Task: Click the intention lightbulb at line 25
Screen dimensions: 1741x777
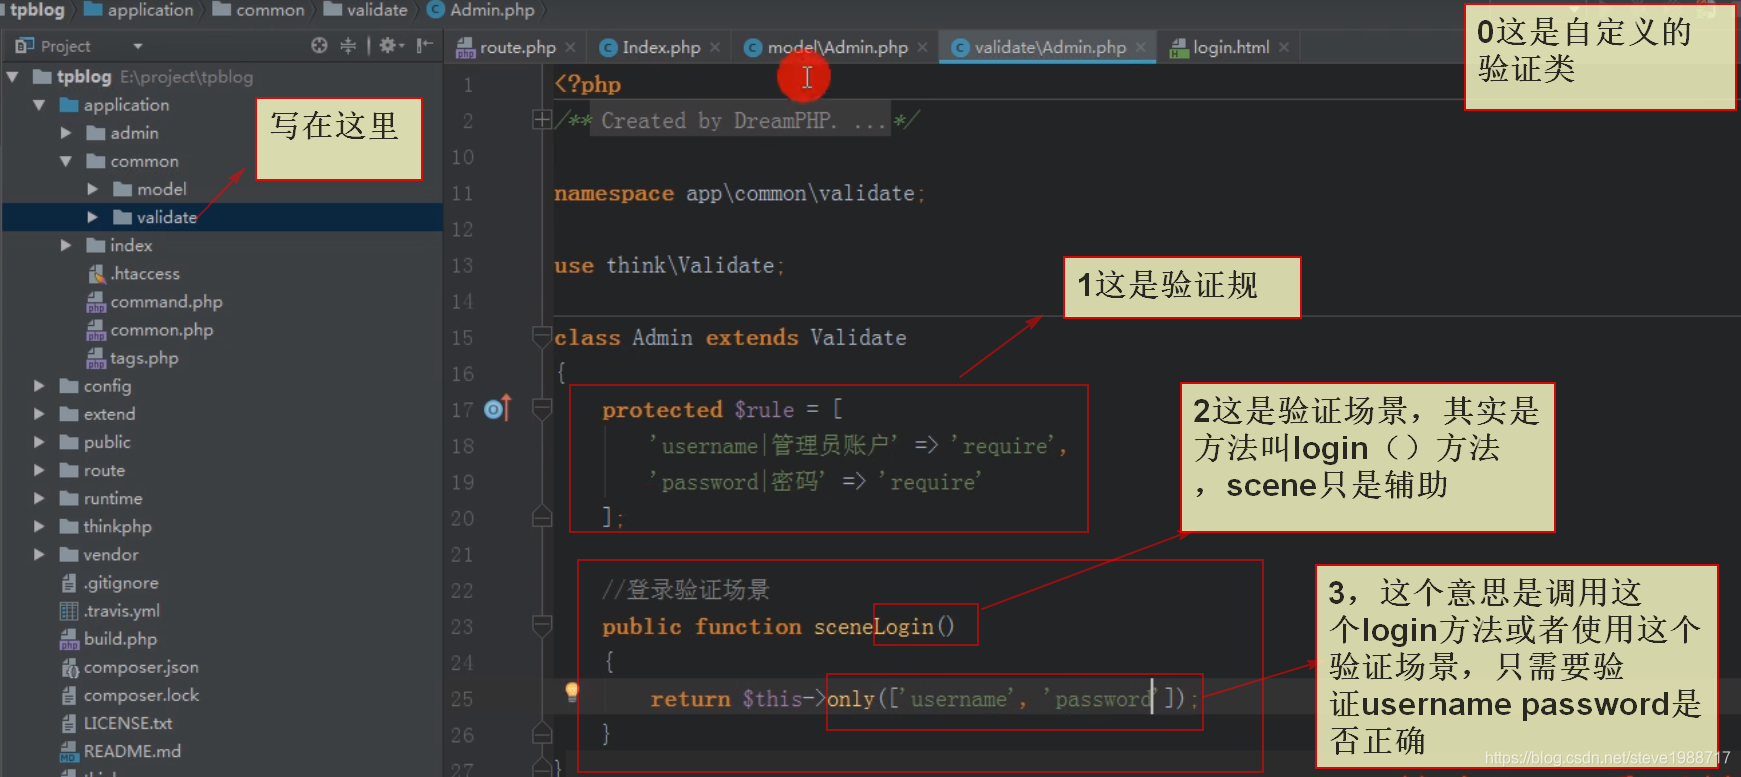Action: [572, 692]
